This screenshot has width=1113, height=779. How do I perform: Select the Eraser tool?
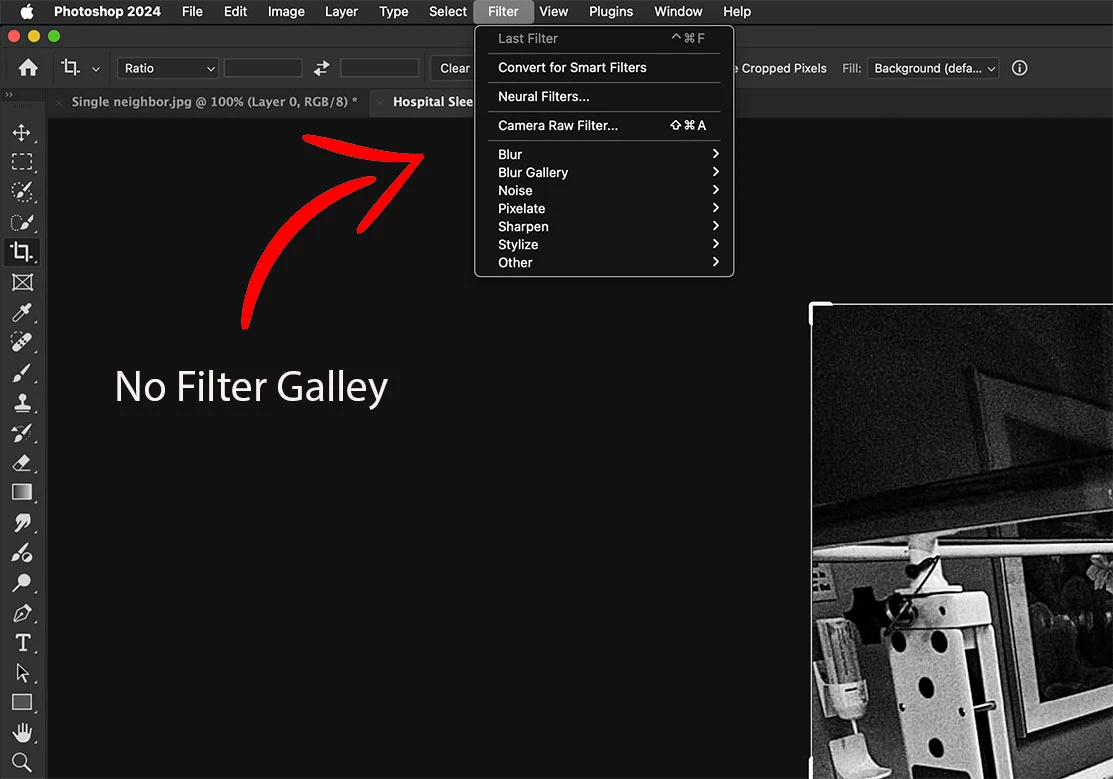21,463
